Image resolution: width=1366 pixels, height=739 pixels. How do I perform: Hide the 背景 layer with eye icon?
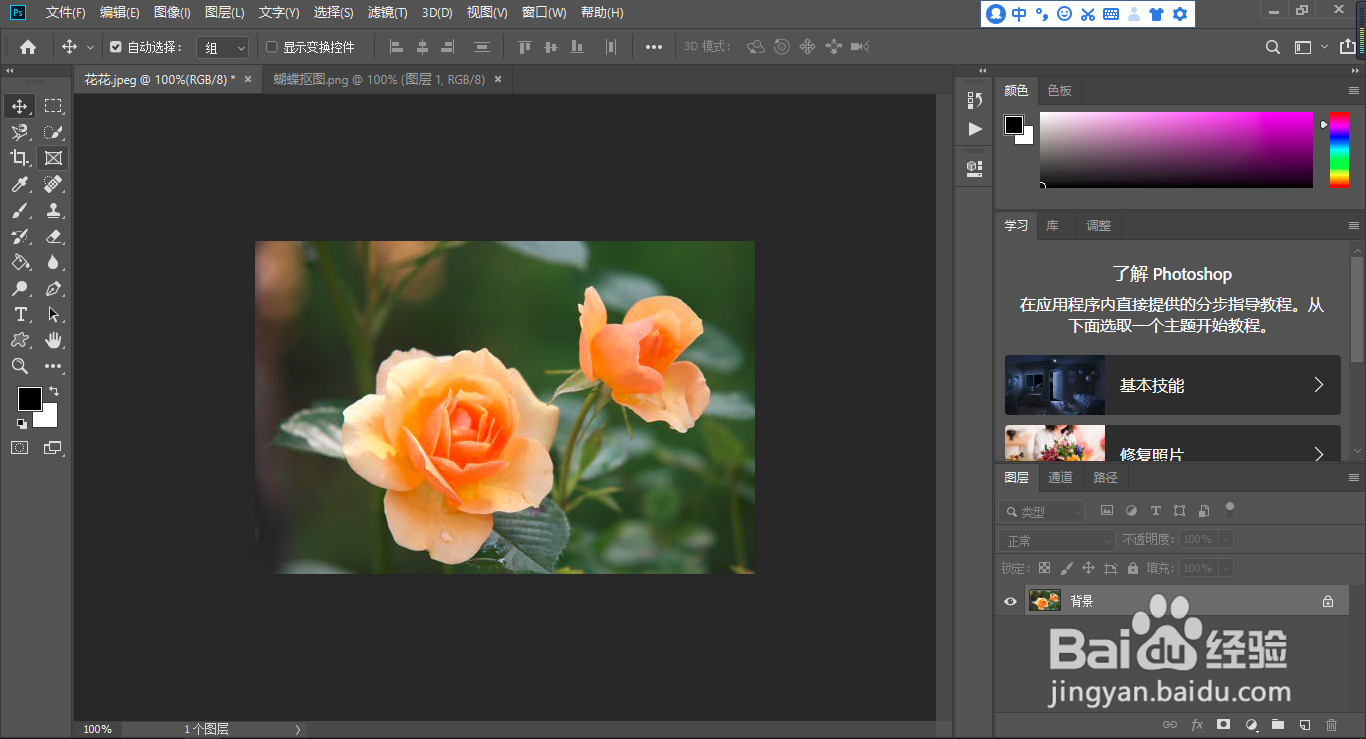[1010, 601]
